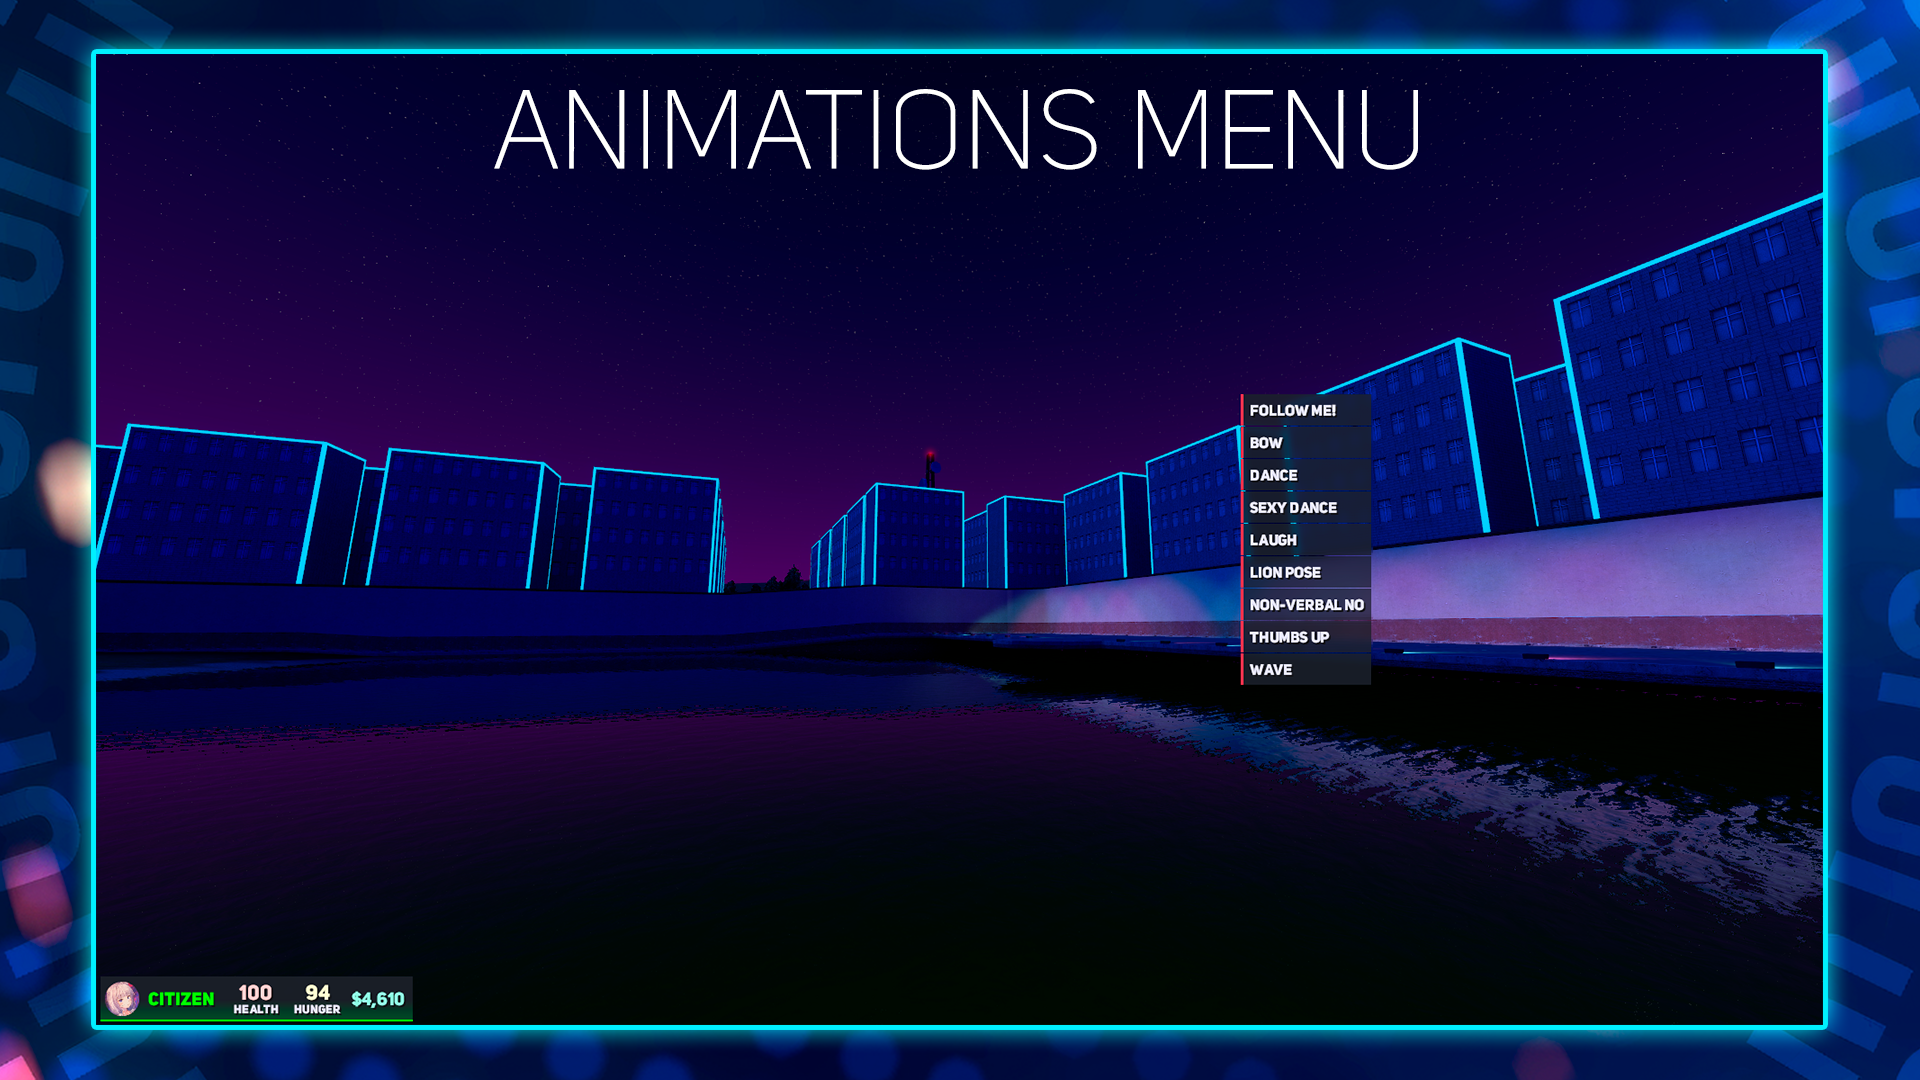Select the Wave animation
This screenshot has height=1080, width=1920.
pyautogui.click(x=1306, y=669)
